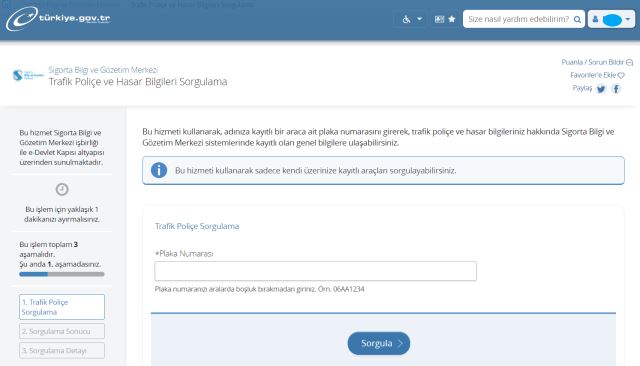640x366 pixels.
Task: Click the blue info icon in notice box
Action: point(159,170)
